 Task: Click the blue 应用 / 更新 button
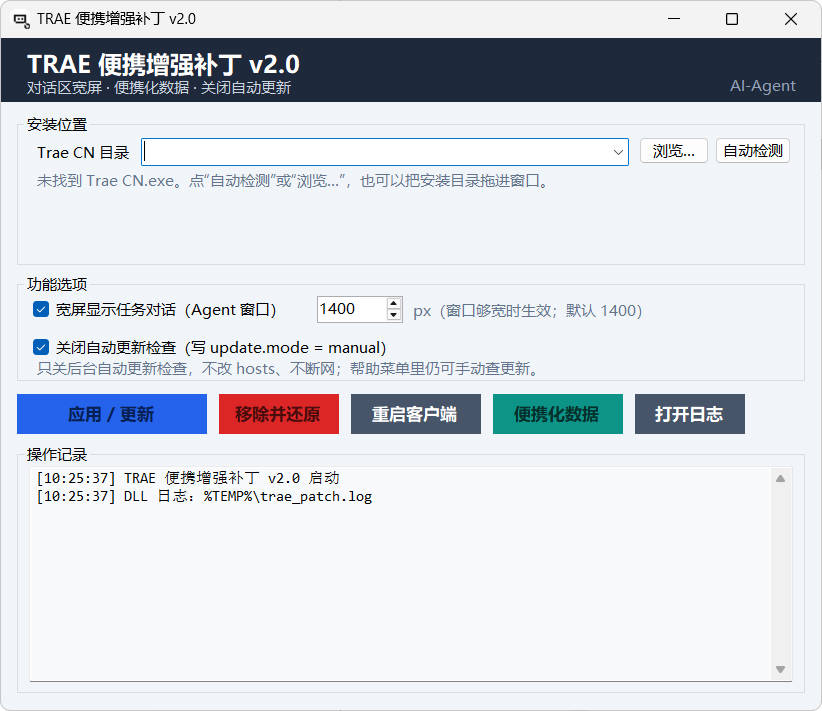[112, 414]
